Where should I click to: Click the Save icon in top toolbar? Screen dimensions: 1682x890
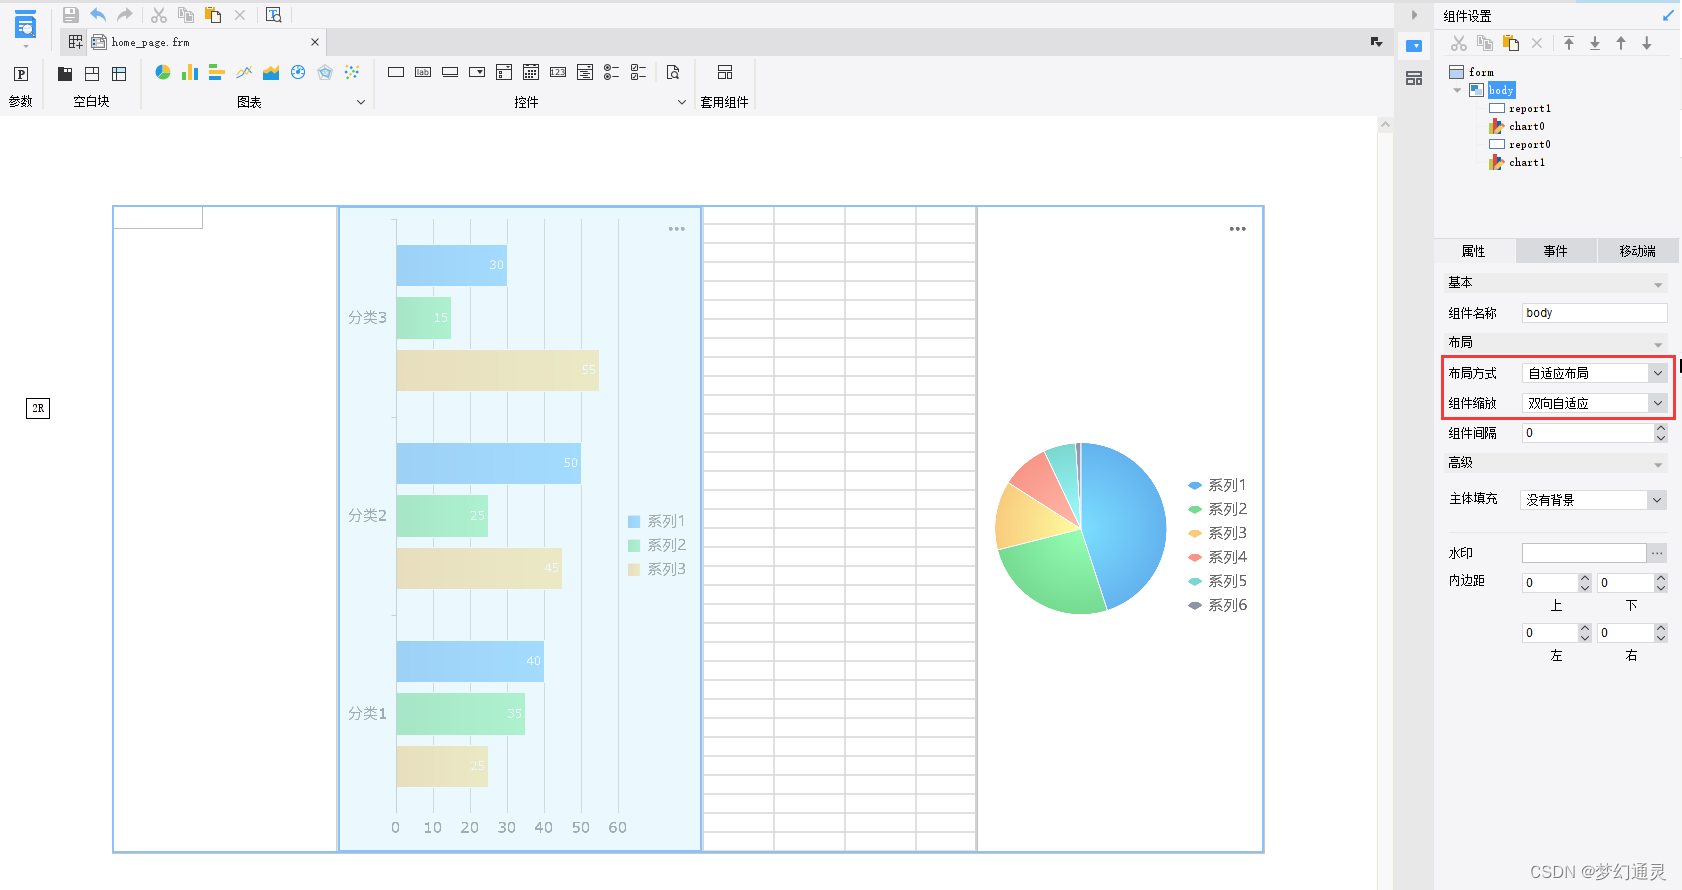coord(71,15)
